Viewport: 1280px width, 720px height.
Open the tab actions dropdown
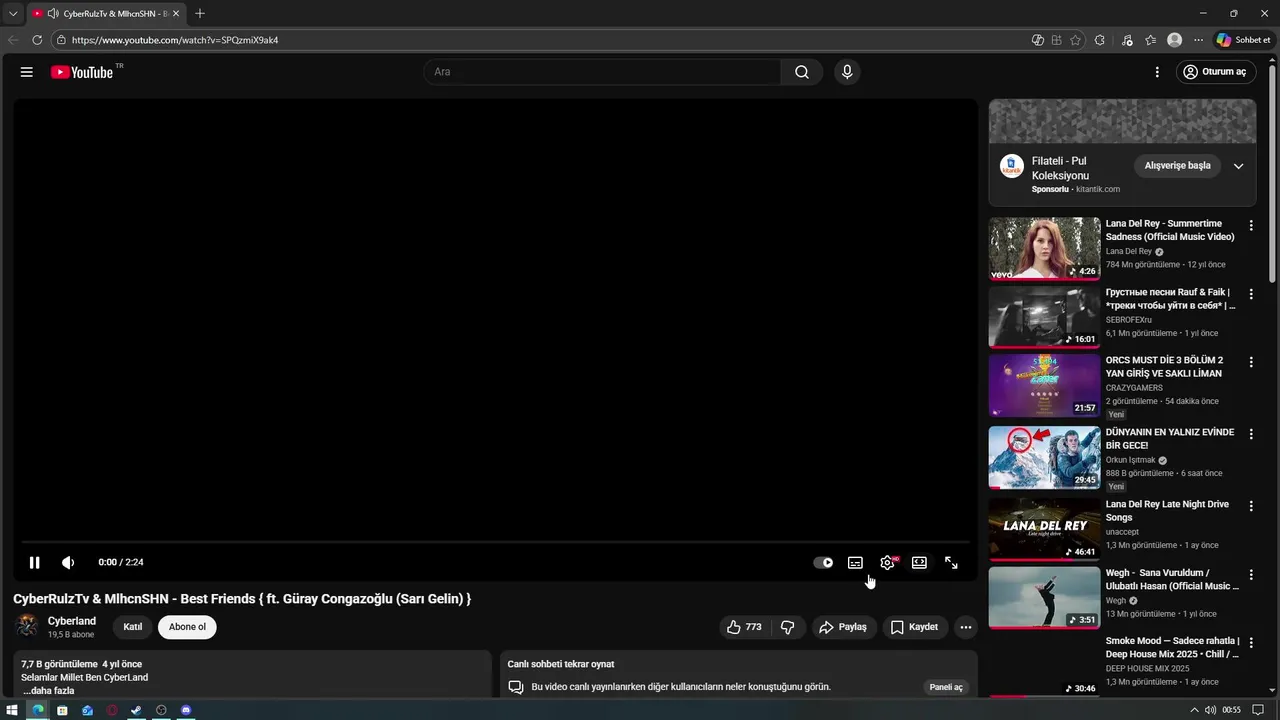pyautogui.click(x=13, y=14)
